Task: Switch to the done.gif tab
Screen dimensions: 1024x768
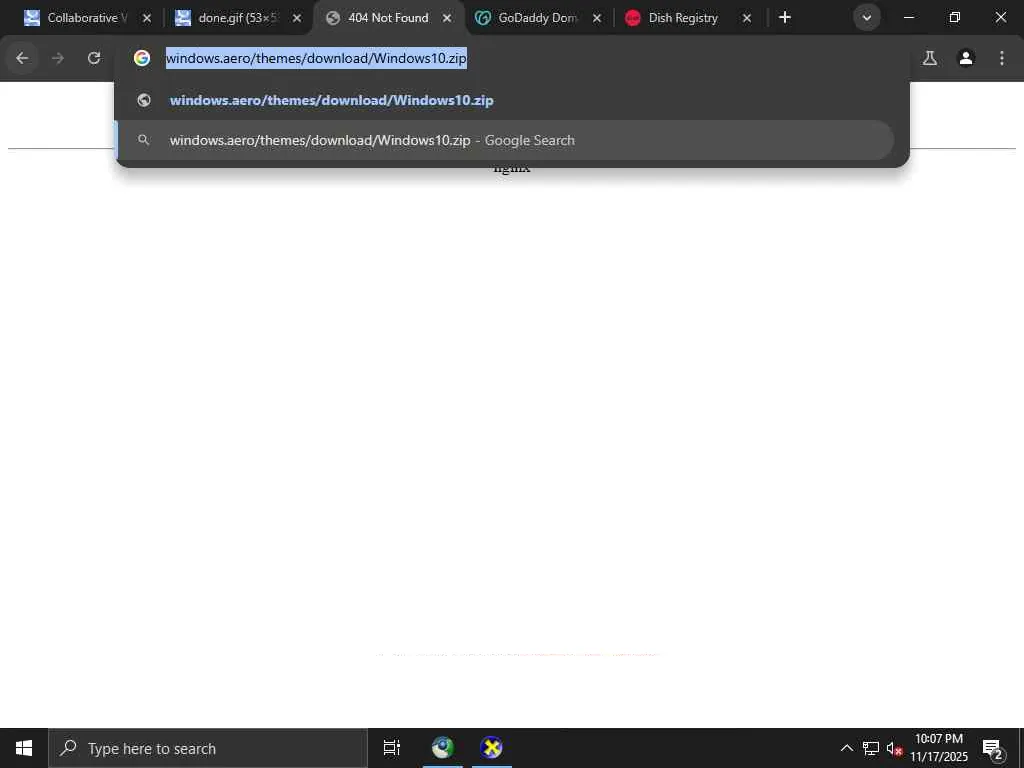Action: (x=236, y=18)
